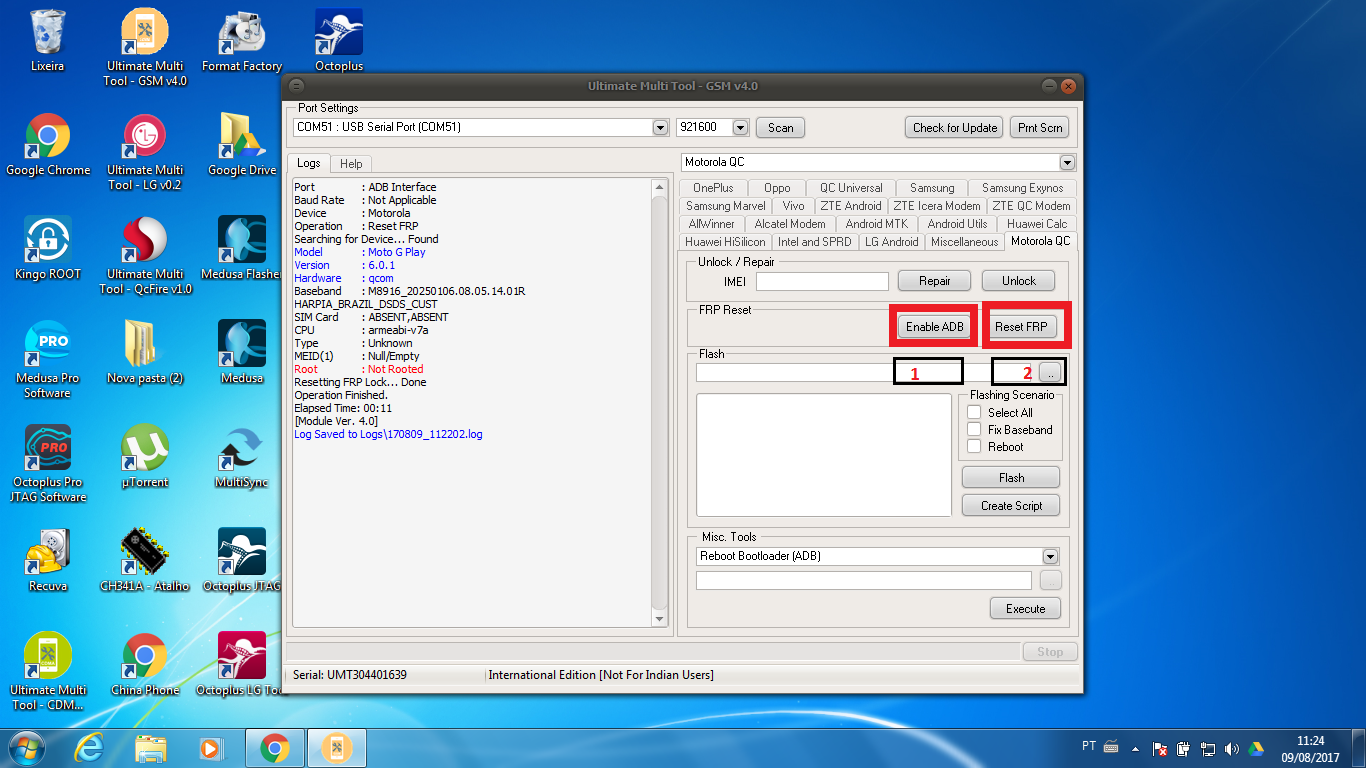Click the Misc. Tools parameter input field

tap(864, 581)
